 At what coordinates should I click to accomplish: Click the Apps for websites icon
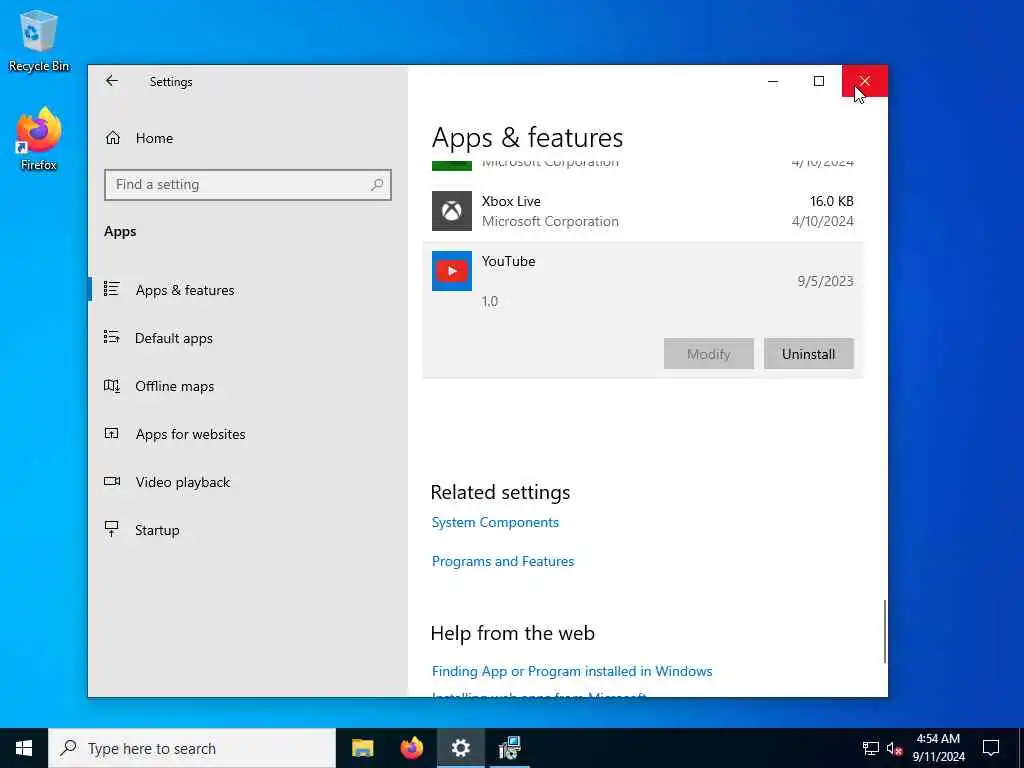112,433
